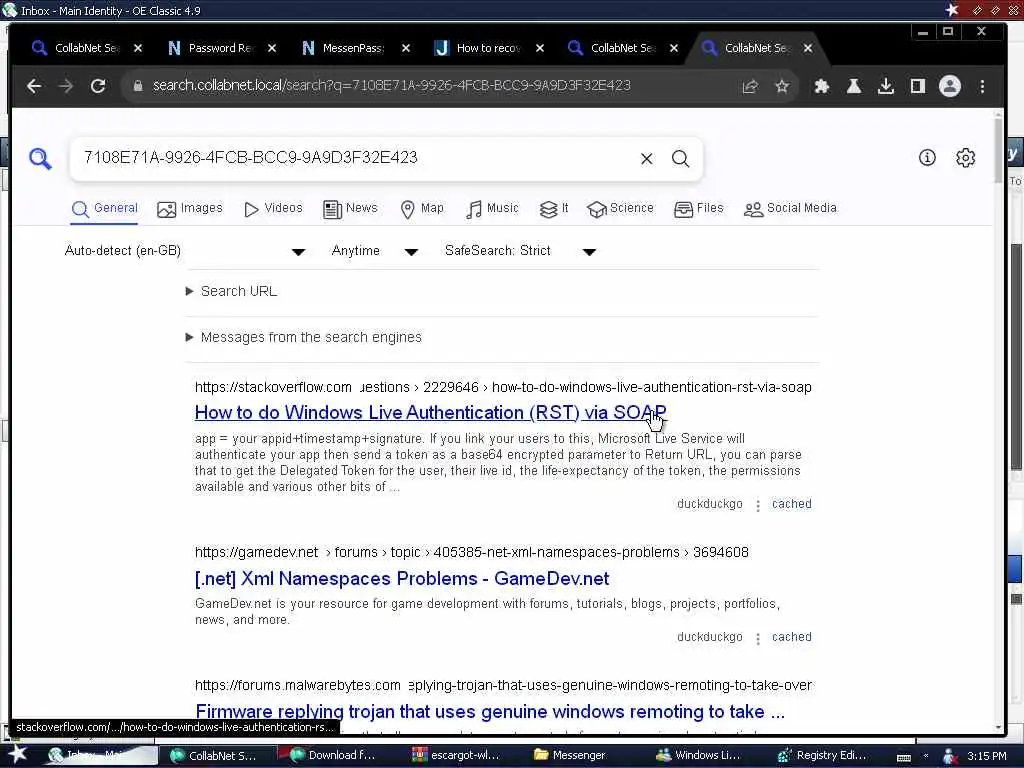Screen dimensions: 1024x768
Task: Open the search info (i) icon
Action: coord(927,157)
